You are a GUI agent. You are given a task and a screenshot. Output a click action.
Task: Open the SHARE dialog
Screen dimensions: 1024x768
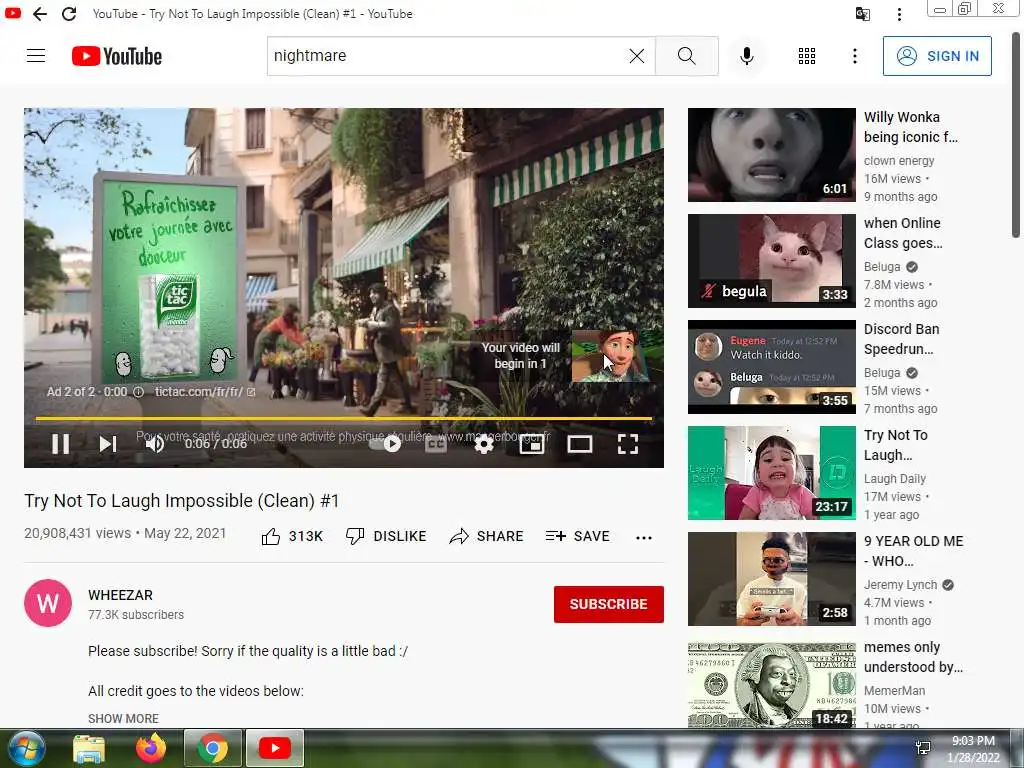[487, 537]
